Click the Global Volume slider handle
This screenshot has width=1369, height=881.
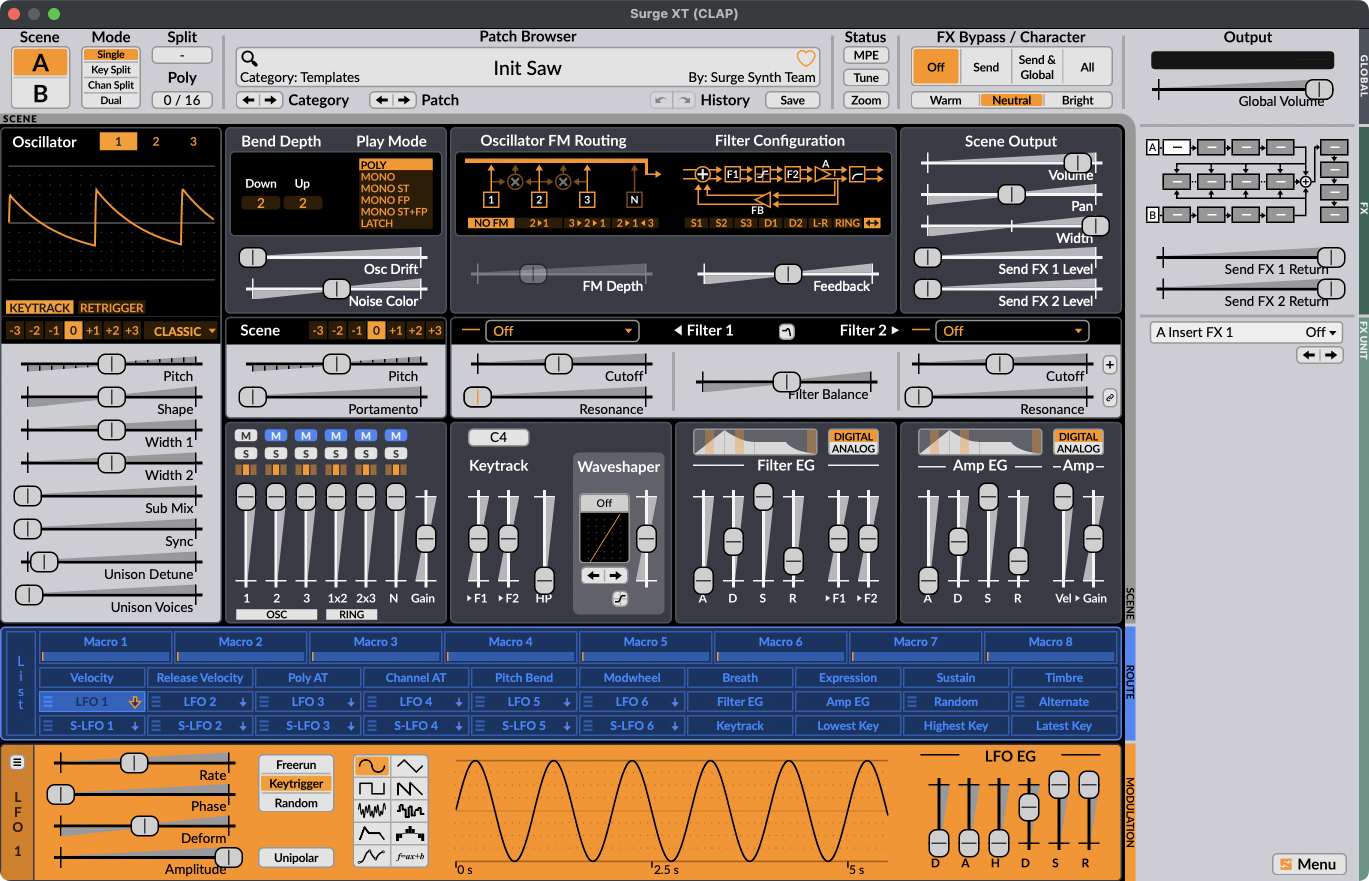(1319, 88)
